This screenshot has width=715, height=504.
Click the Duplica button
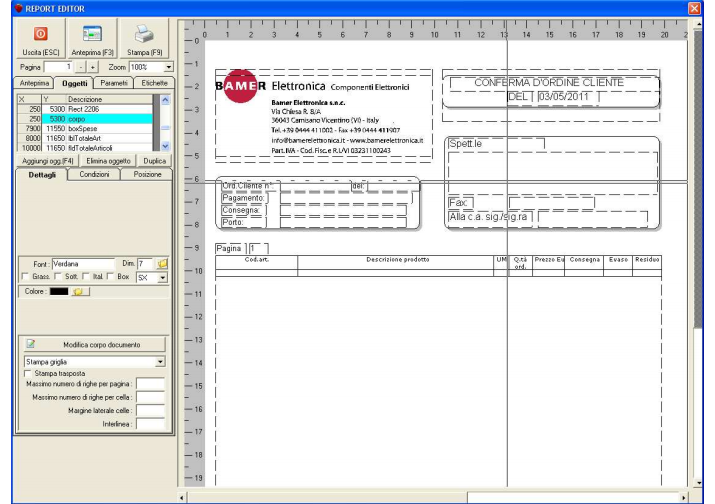point(155,161)
